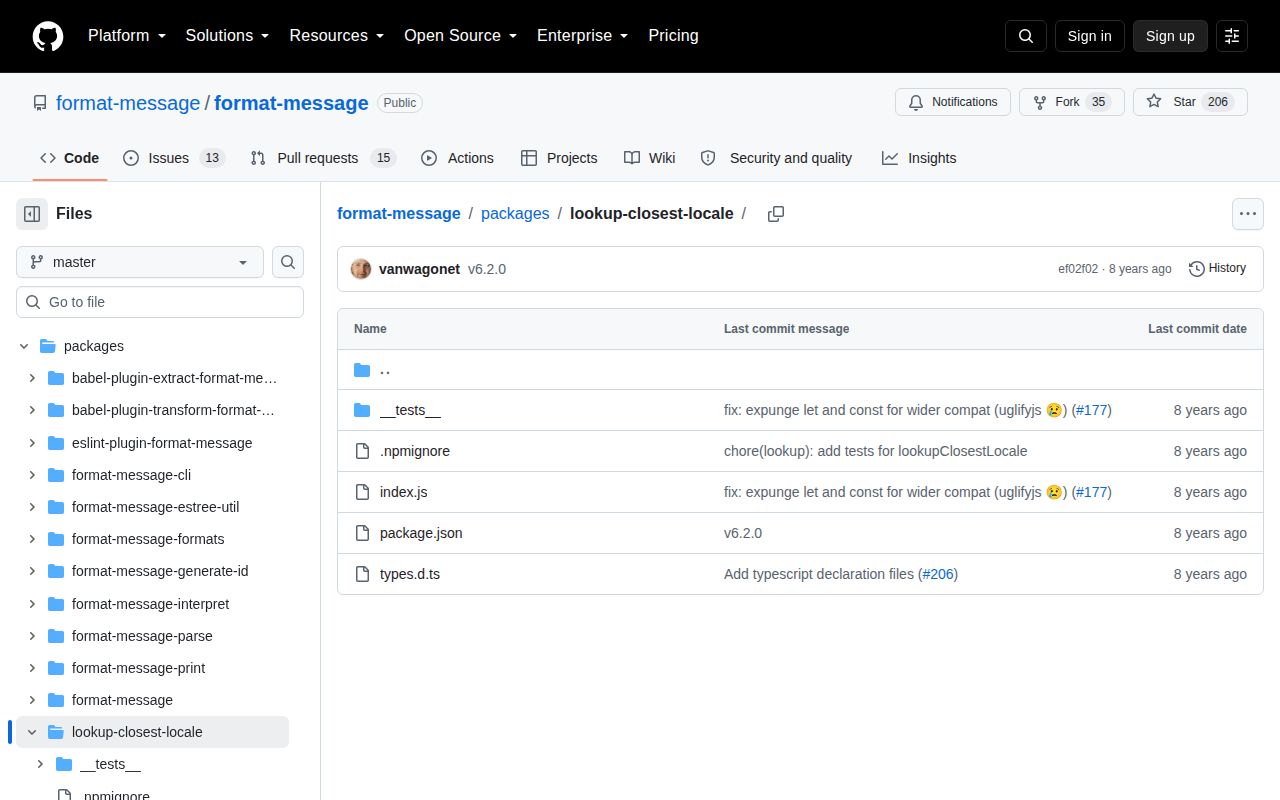
Task: Open commit ef02f02 link
Action: 1078,269
